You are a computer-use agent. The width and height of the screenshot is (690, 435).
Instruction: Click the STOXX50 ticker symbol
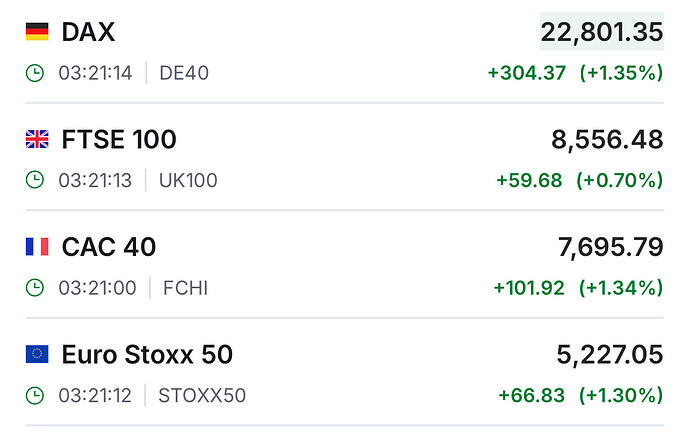point(202,395)
